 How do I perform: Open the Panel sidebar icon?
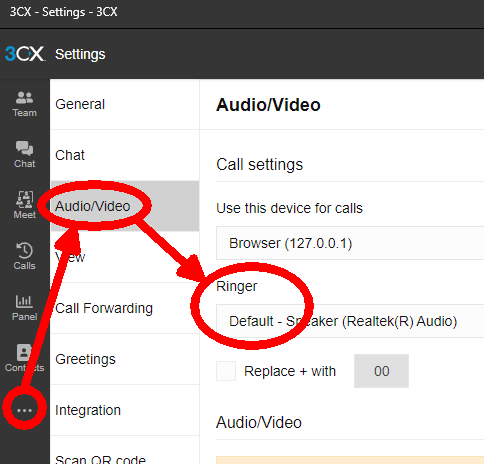point(24,308)
